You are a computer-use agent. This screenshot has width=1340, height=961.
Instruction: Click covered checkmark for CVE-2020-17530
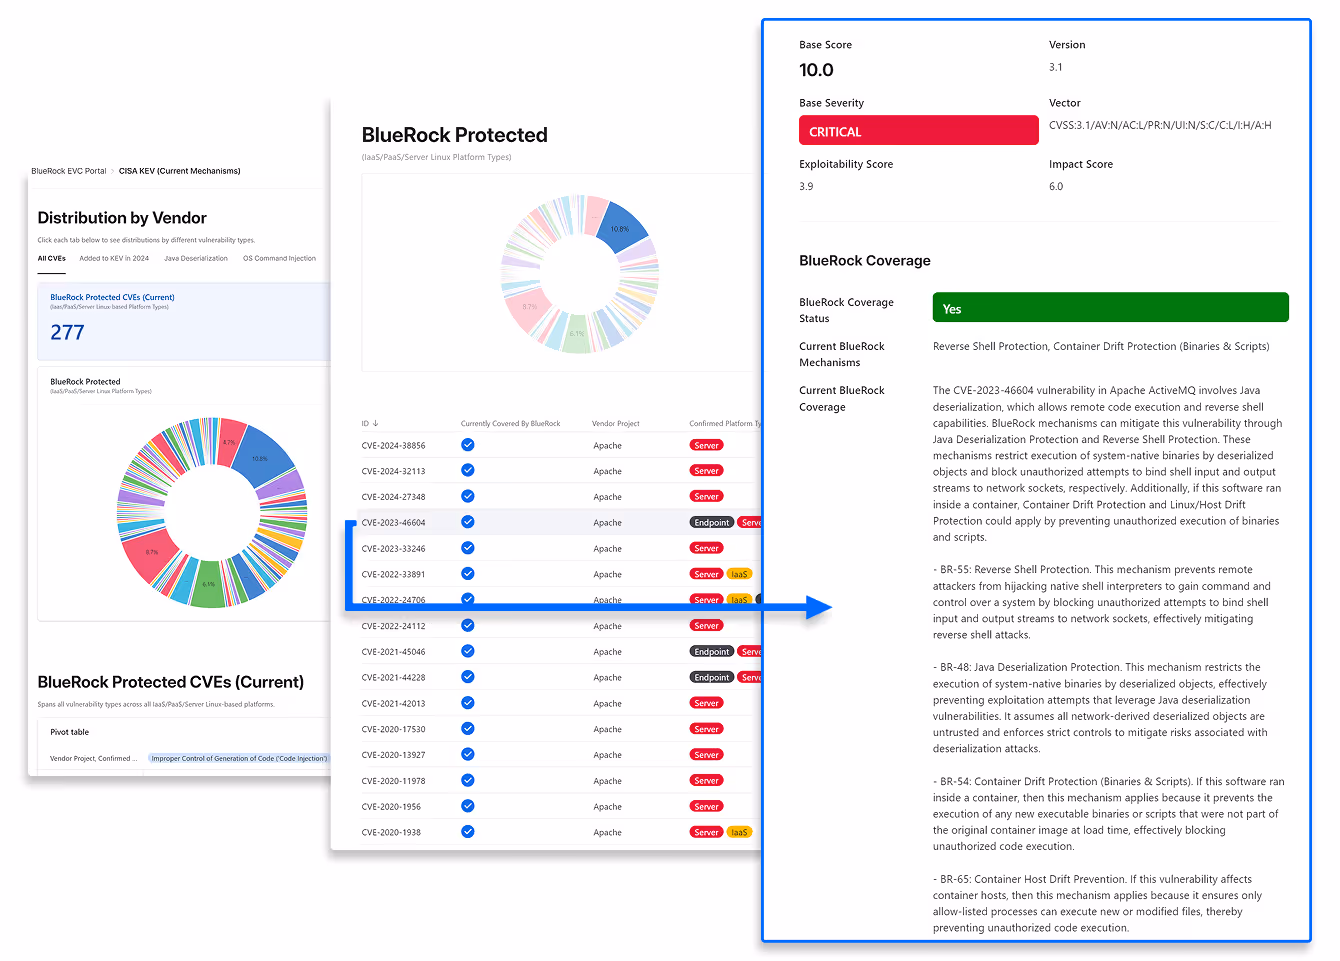pyautogui.click(x=468, y=729)
